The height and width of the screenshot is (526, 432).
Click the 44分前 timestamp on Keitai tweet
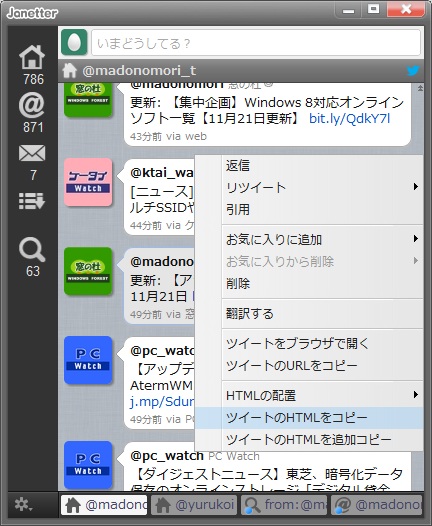tap(146, 225)
